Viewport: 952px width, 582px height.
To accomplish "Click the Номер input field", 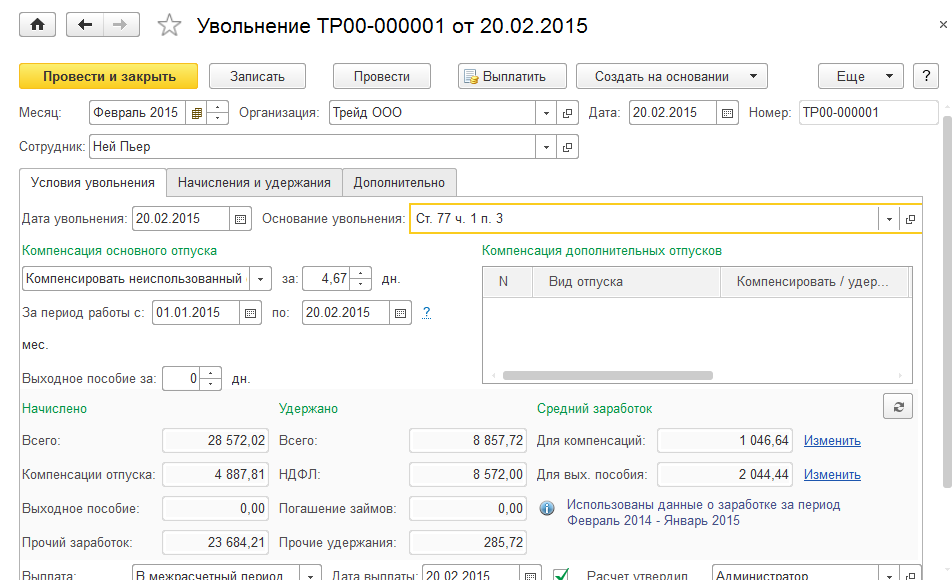I will point(866,113).
